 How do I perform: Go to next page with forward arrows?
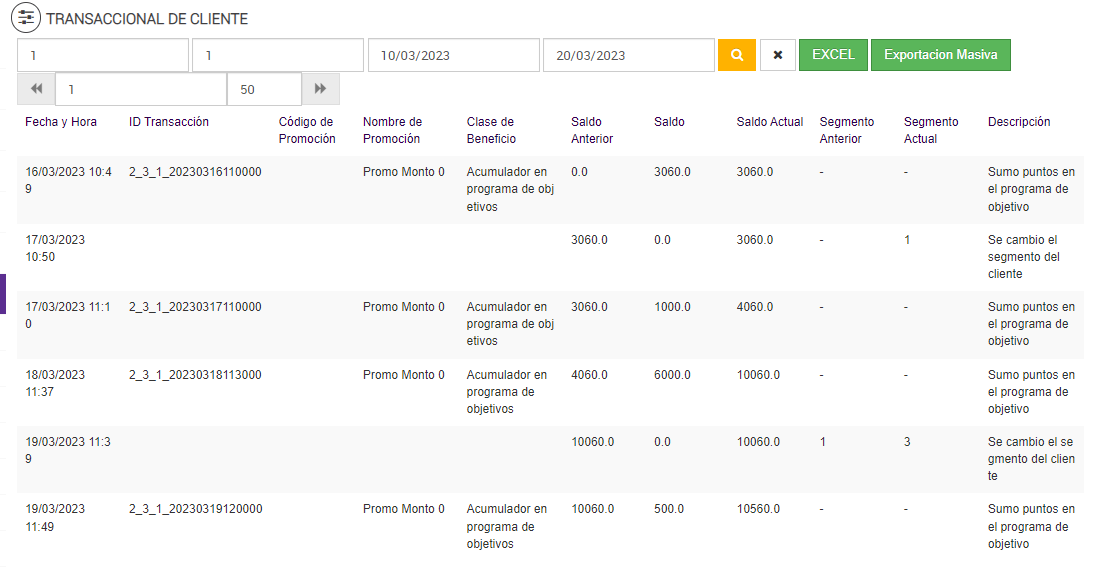(320, 89)
